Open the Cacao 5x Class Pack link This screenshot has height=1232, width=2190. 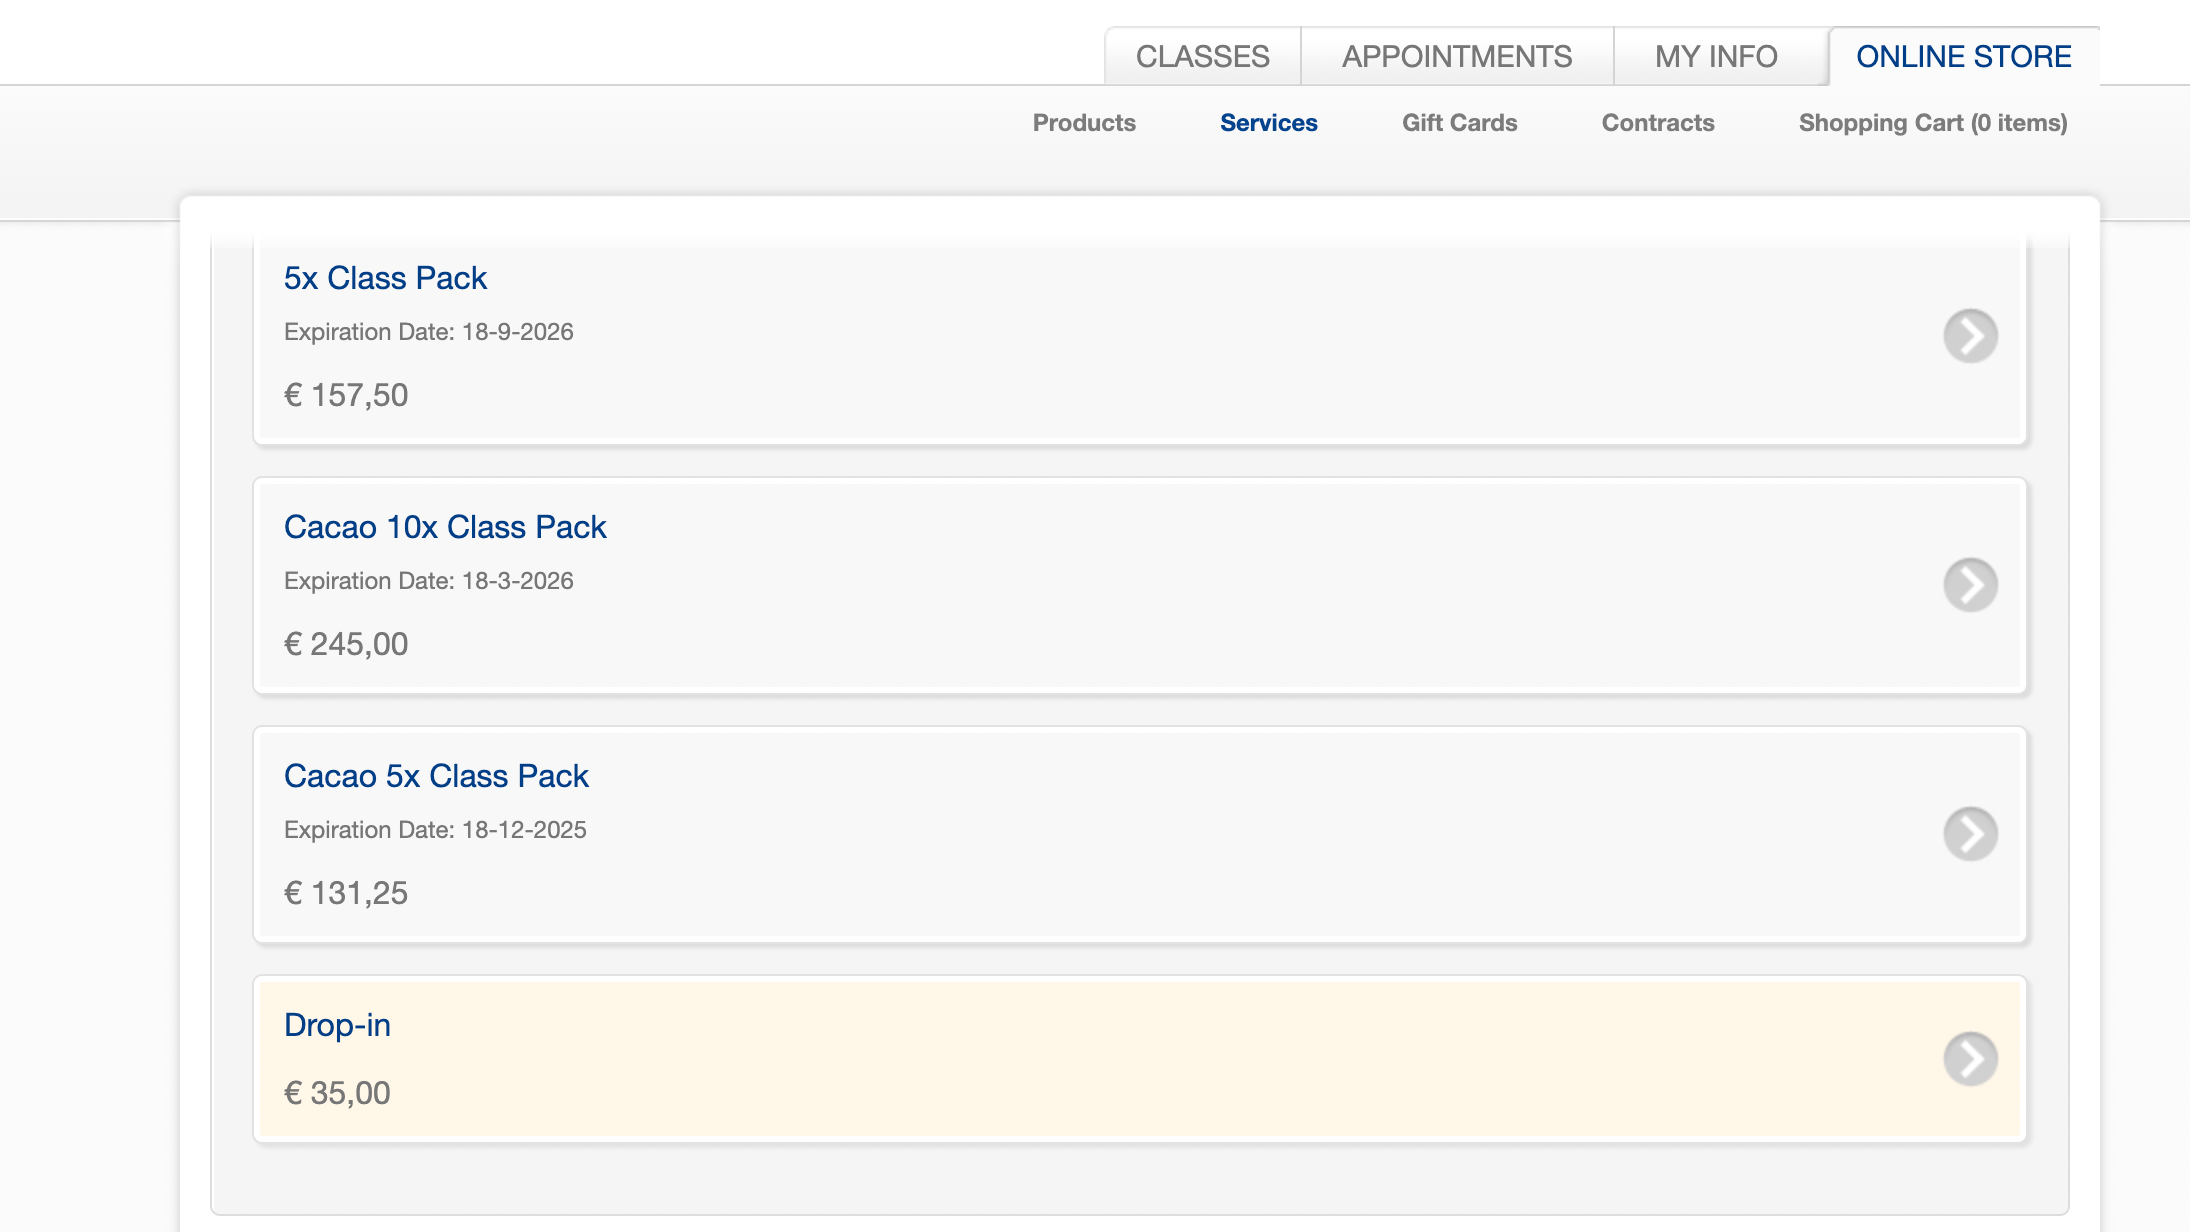click(x=436, y=776)
